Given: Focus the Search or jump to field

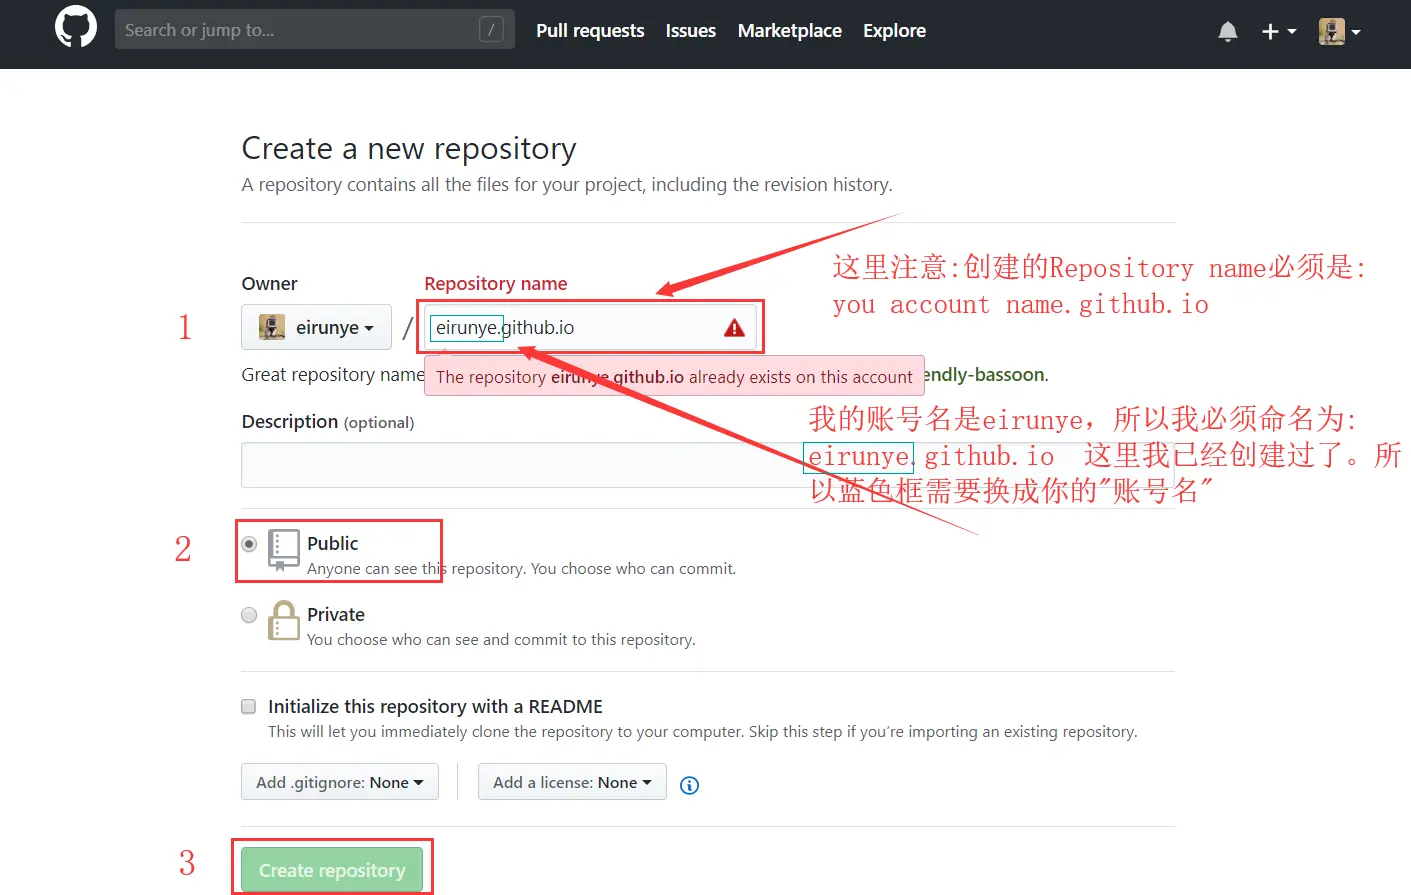Looking at the screenshot, I should [x=315, y=30].
